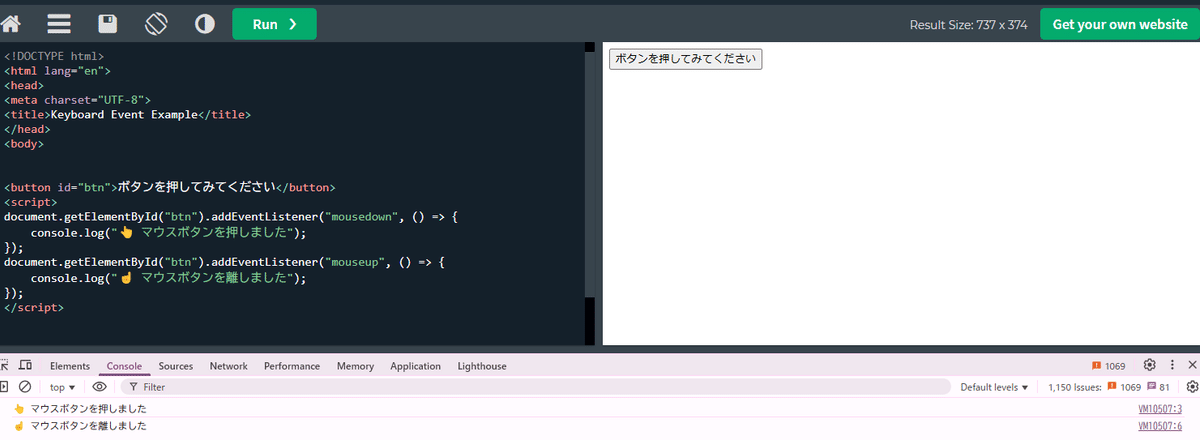Click the マウスボタンを押しました log message
This screenshot has height=440, width=1200.
[89, 409]
